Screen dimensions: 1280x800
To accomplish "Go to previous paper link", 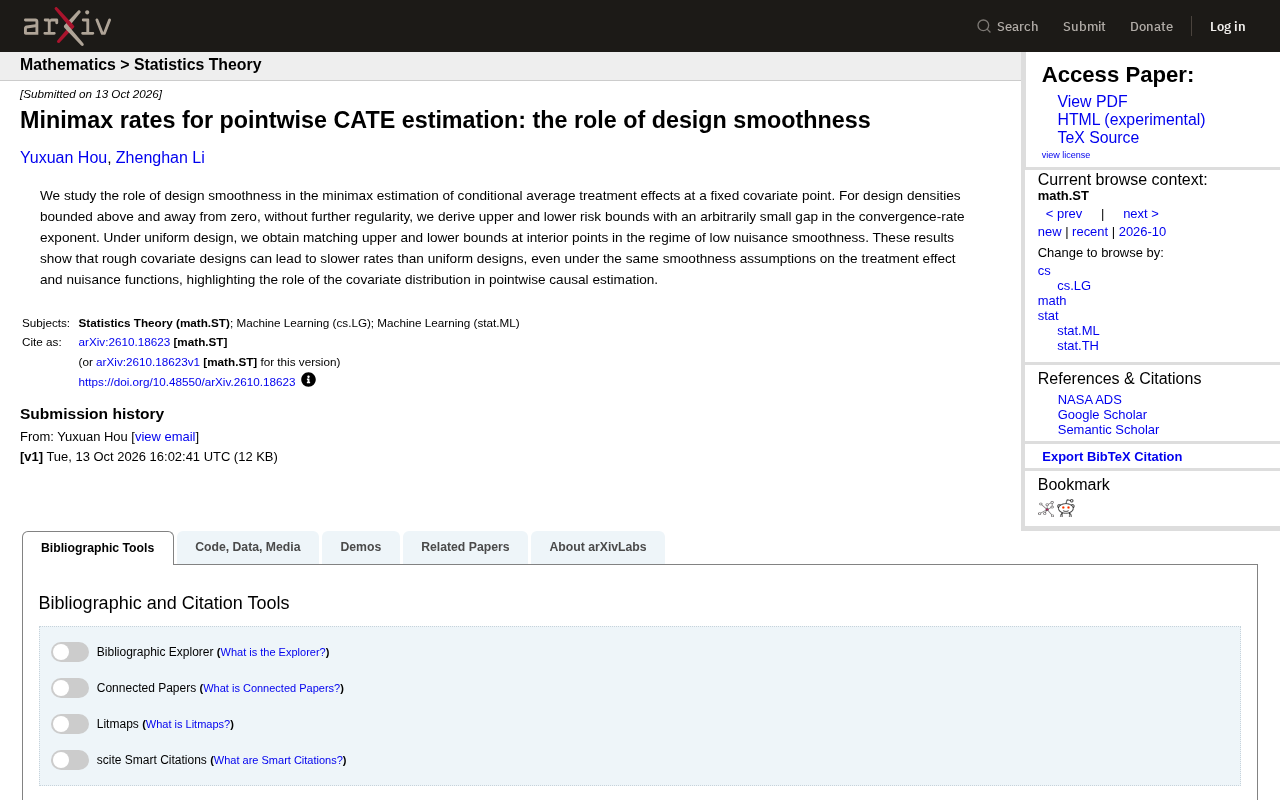I will [x=1064, y=214].
